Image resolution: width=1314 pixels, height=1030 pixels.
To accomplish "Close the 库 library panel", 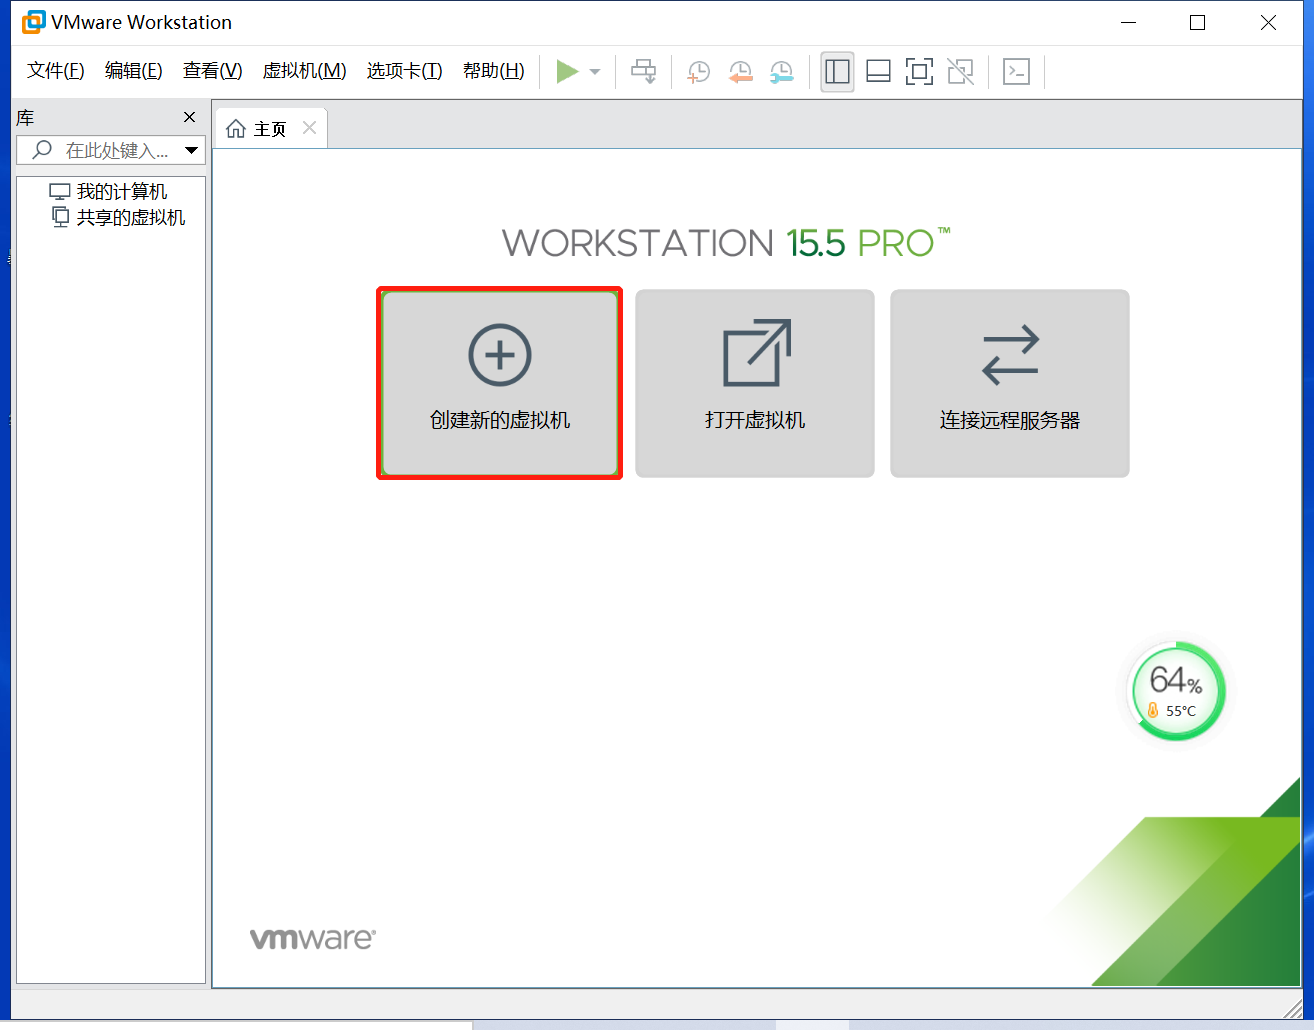I will pos(189,118).
